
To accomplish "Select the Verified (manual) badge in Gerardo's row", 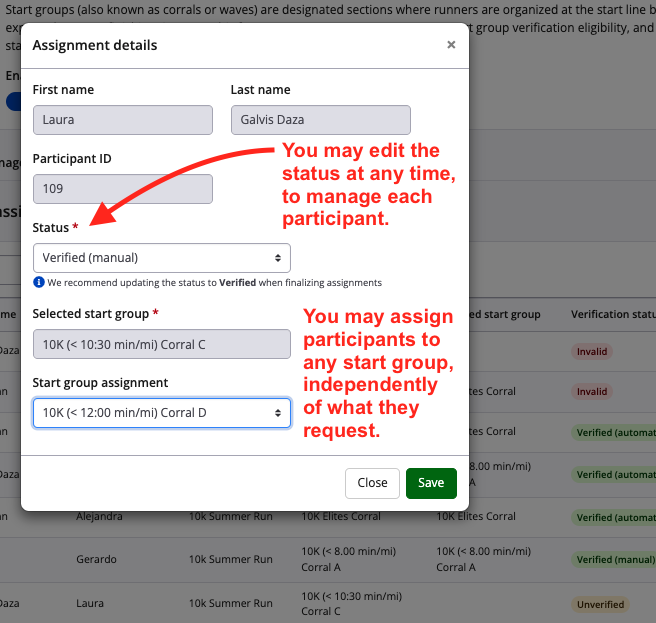I will point(613,560).
